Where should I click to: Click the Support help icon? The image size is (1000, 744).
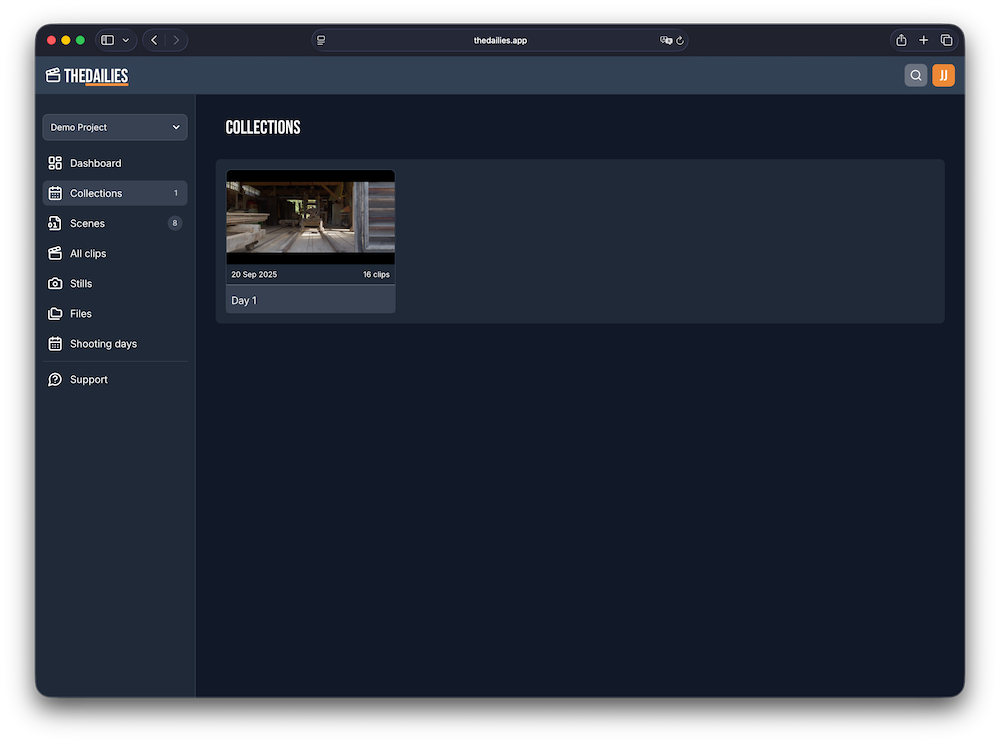pos(55,379)
